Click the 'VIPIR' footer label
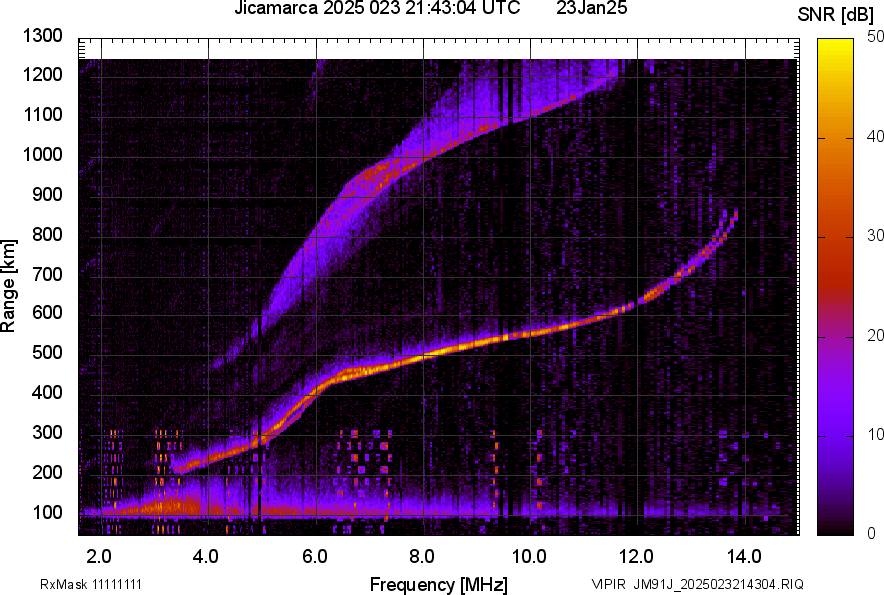 click(x=609, y=584)
